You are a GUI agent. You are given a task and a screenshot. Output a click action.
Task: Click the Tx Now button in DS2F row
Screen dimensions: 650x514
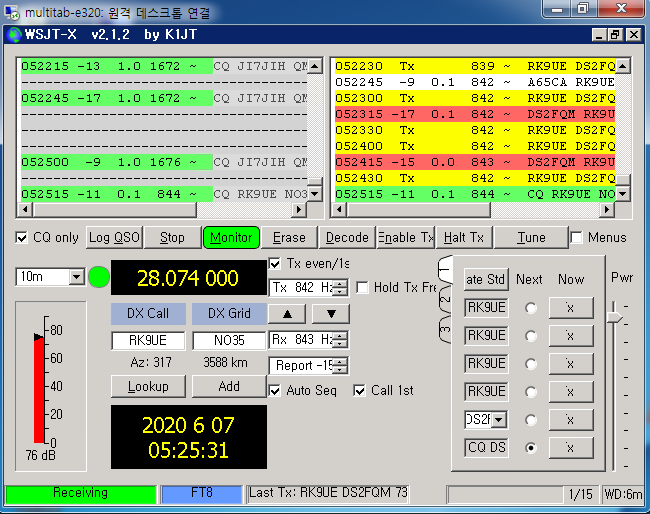pos(571,420)
